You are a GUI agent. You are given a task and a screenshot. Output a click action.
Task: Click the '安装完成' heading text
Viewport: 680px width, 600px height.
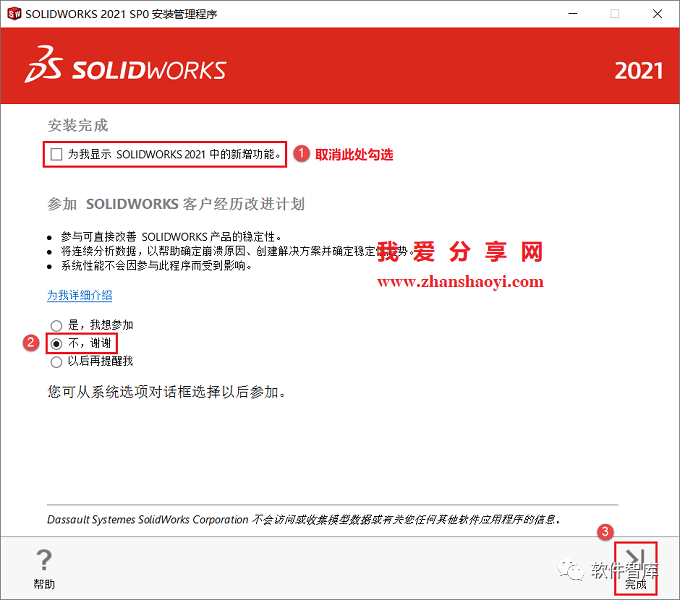(78, 126)
